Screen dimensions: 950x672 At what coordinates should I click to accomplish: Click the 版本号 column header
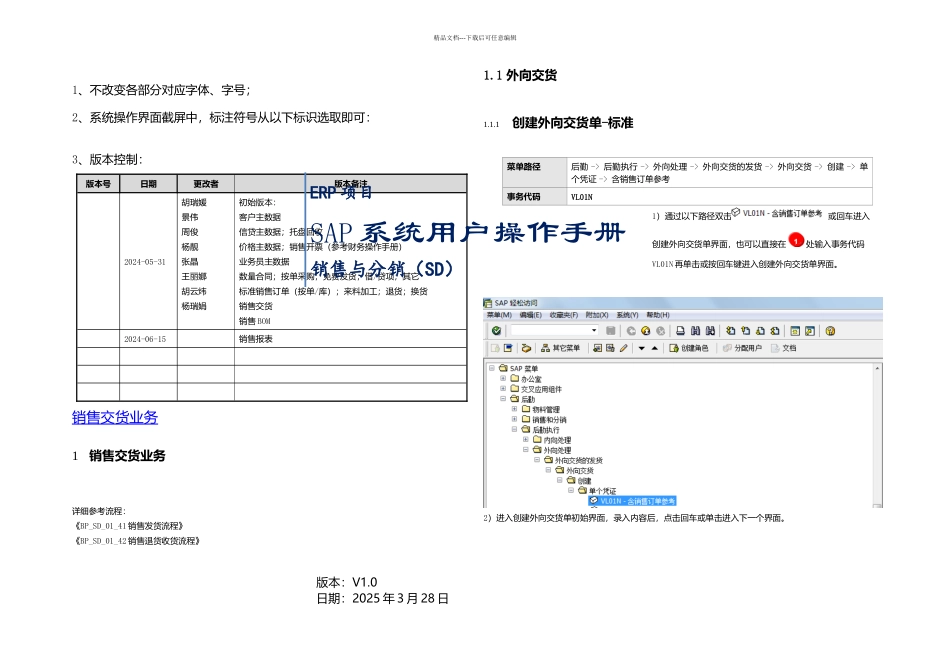tap(98, 184)
